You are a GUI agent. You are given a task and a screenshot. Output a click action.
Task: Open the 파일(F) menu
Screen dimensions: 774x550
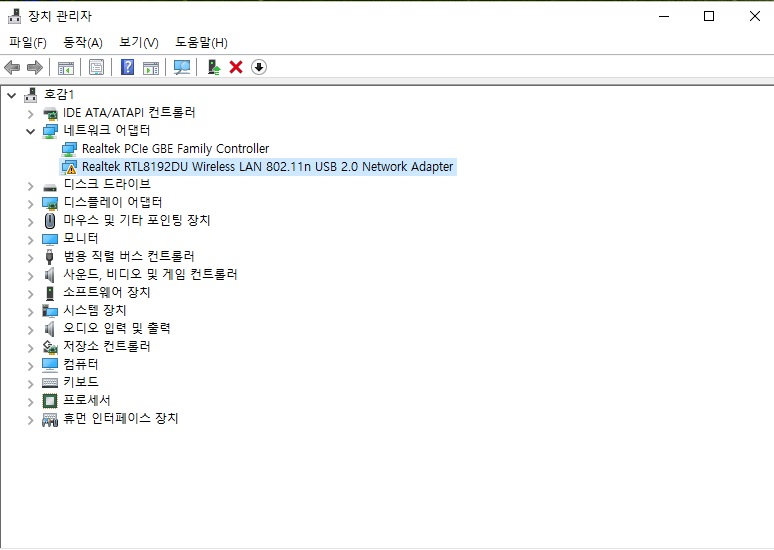click(x=28, y=42)
